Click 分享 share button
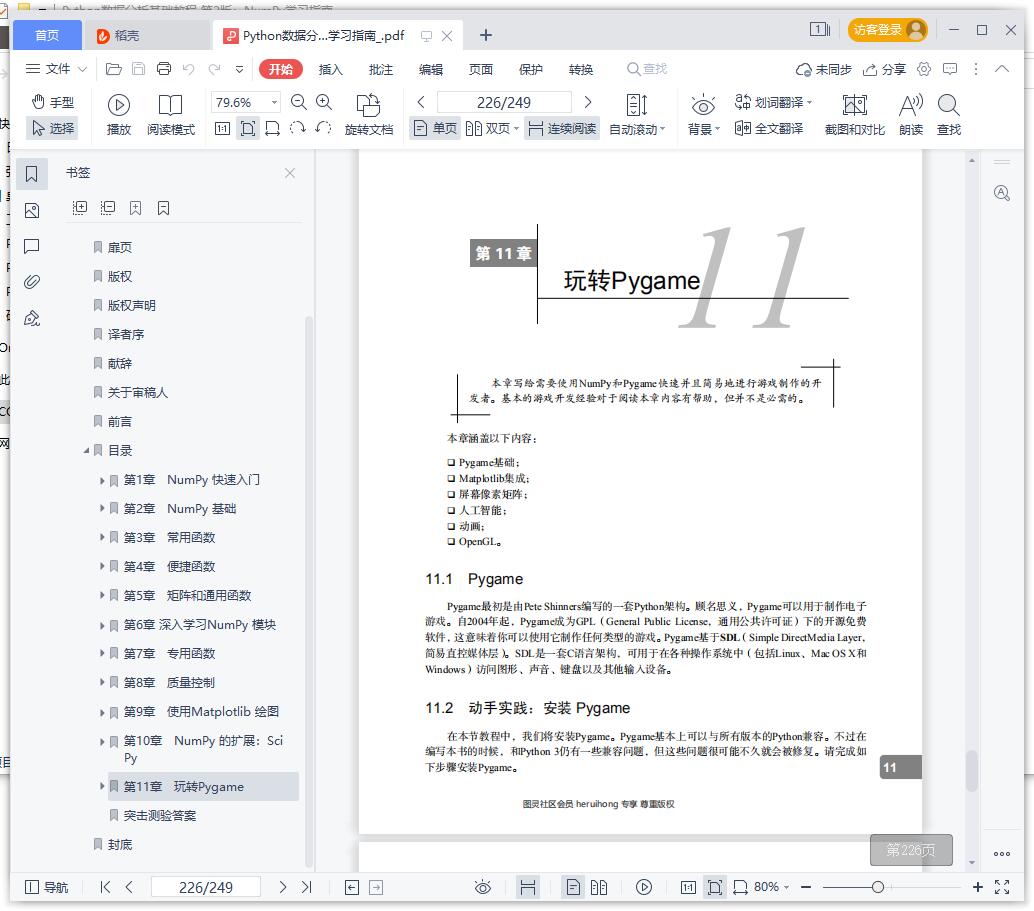 coord(884,69)
